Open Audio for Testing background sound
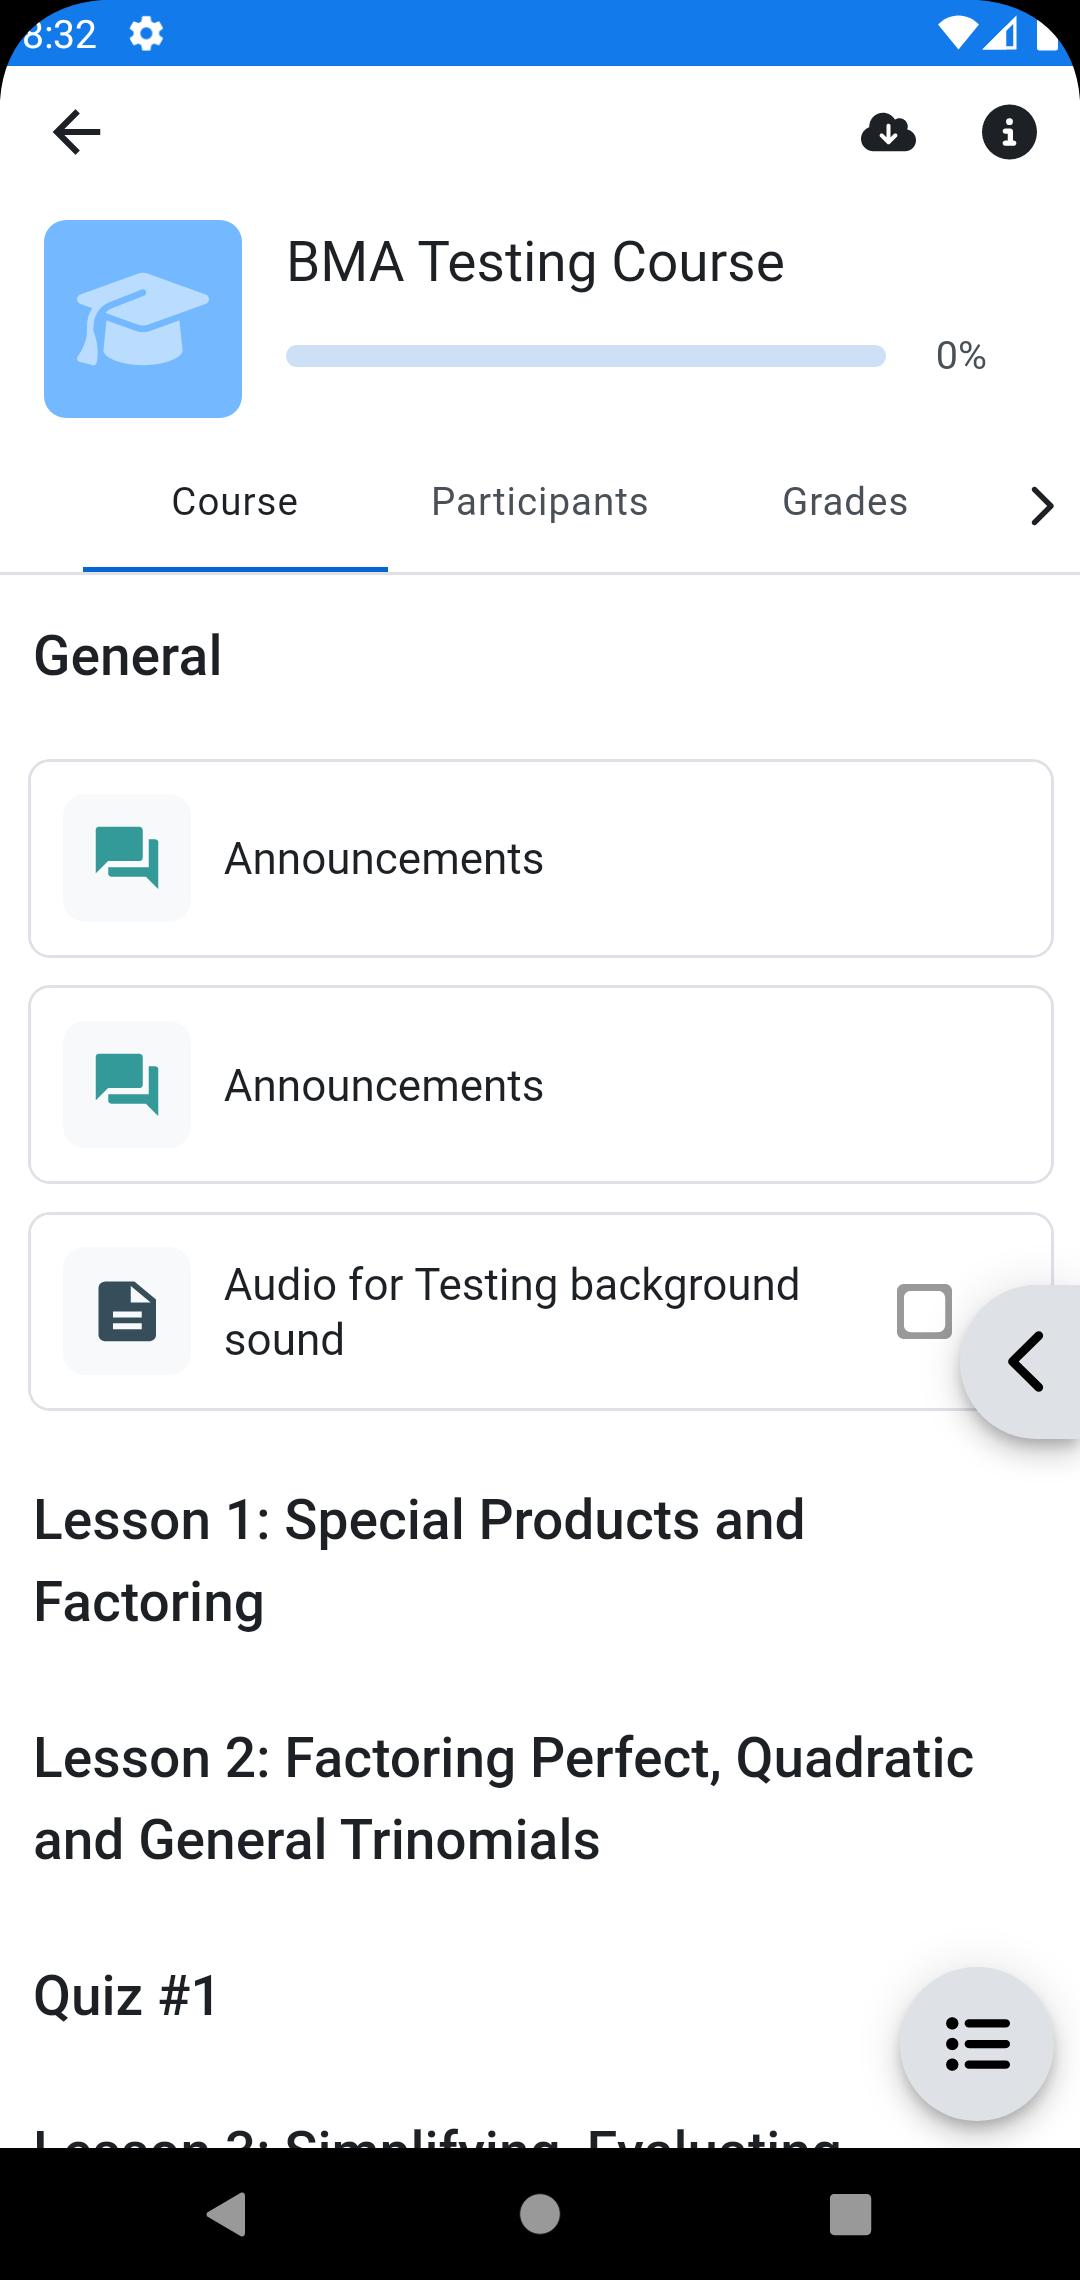Viewport: 1080px width, 2280px height. pos(512,1311)
